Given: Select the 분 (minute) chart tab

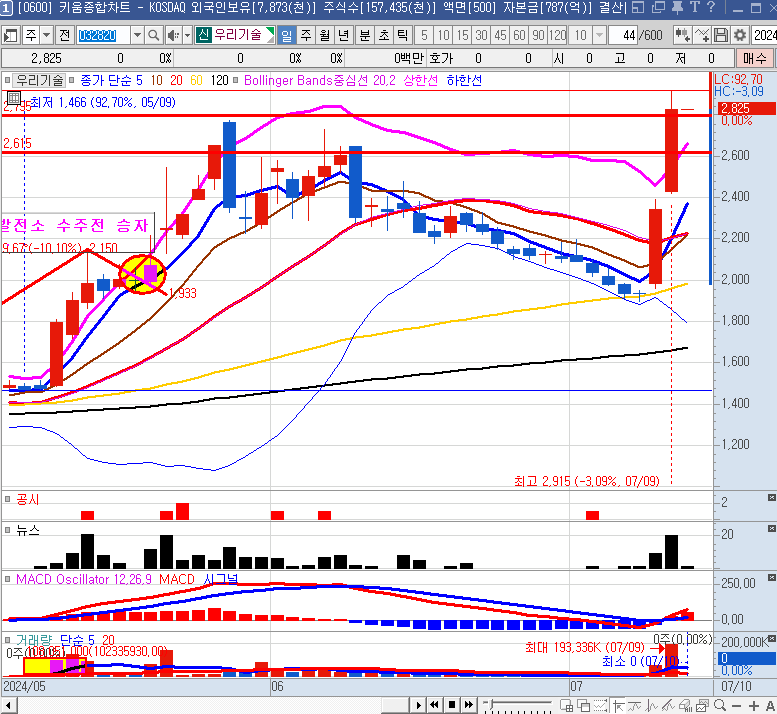Looking at the screenshot, I should pyautogui.click(x=364, y=35).
